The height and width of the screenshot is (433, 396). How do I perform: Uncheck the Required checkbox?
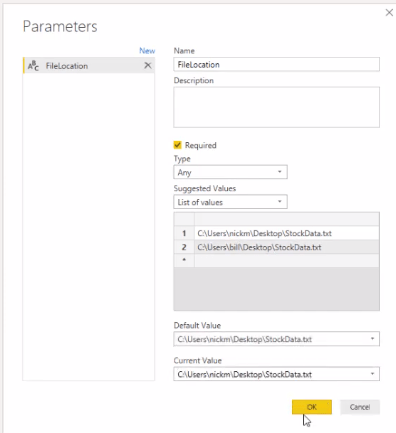pyautogui.click(x=177, y=145)
